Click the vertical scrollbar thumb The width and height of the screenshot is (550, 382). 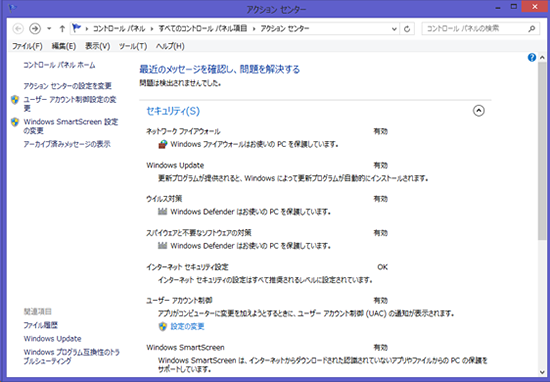[542, 151]
